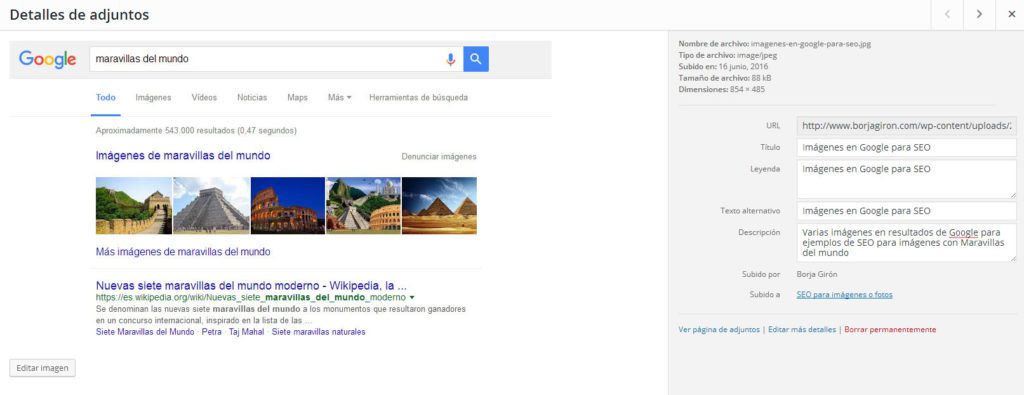Image resolution: width=1024 pixels, height=395 pixels.
Task: Click the Editar imagen button
Action: pos(42,368)
